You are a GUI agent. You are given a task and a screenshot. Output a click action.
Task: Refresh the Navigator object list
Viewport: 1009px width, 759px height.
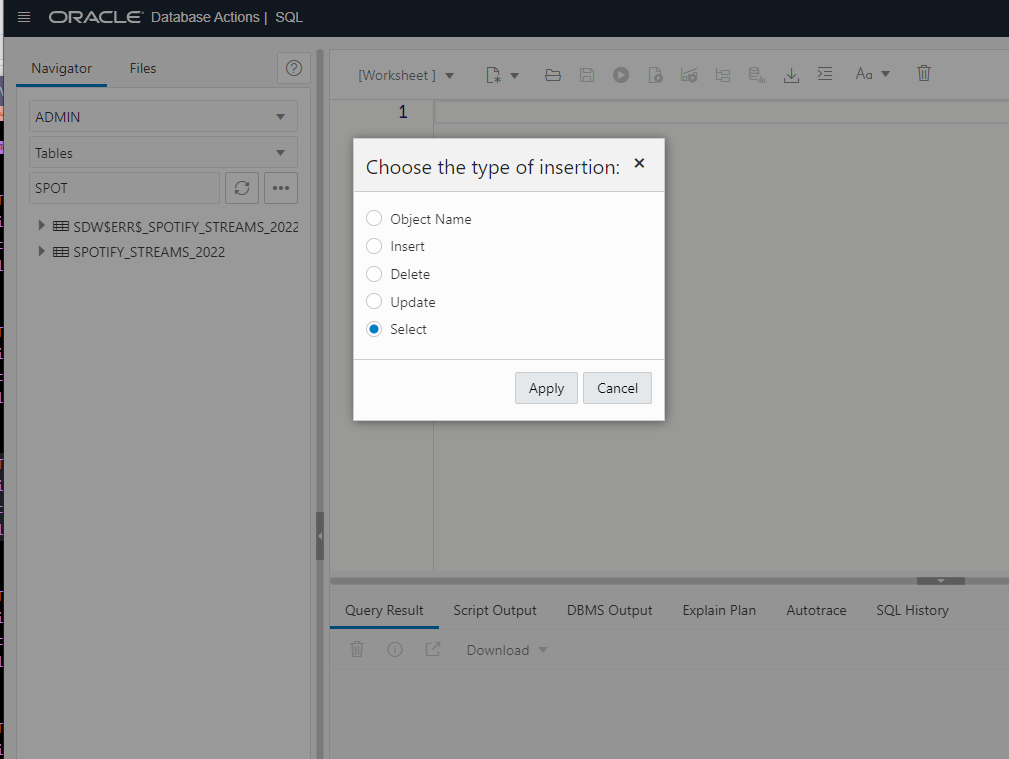click(242, 188)
